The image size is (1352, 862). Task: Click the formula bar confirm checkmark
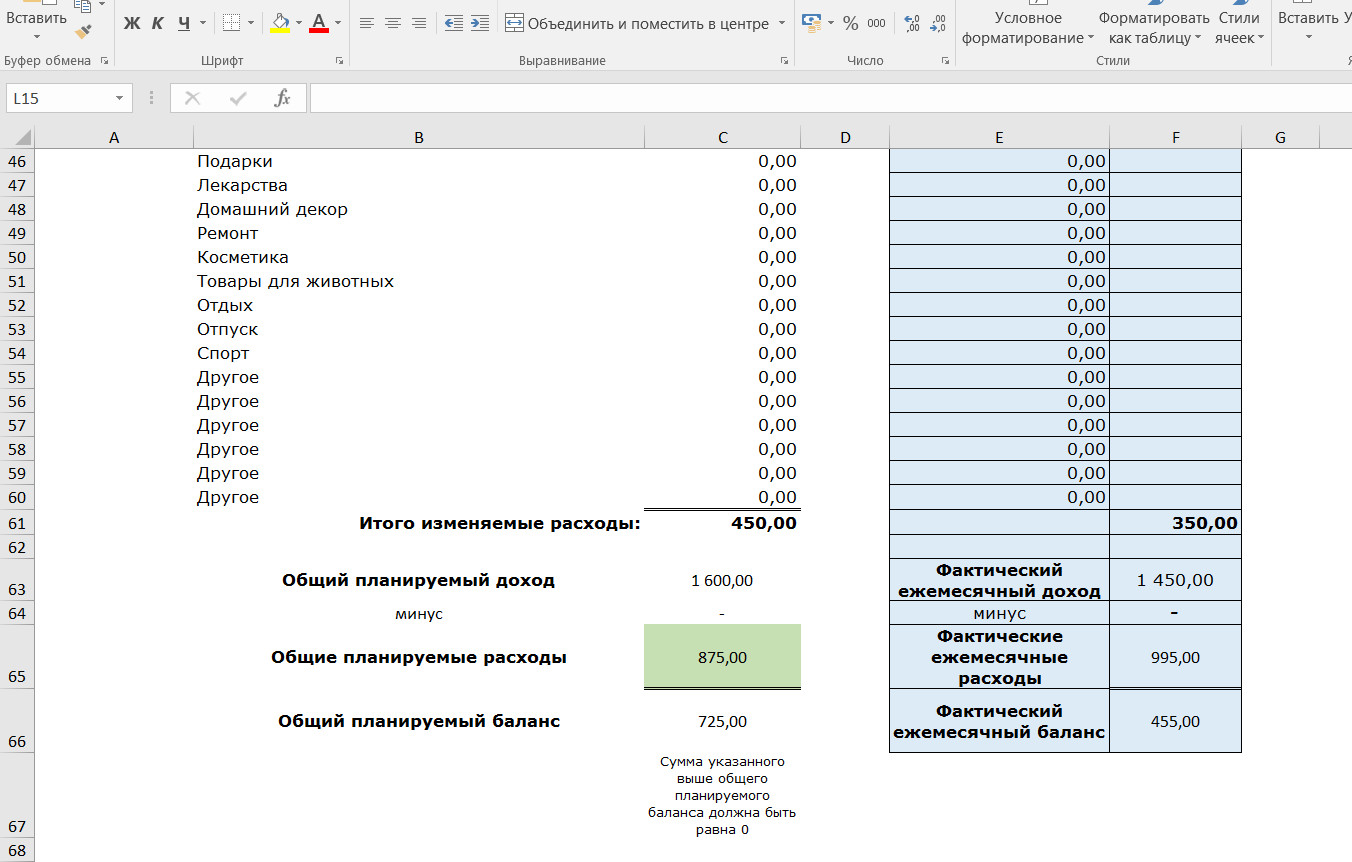[238, 98]
